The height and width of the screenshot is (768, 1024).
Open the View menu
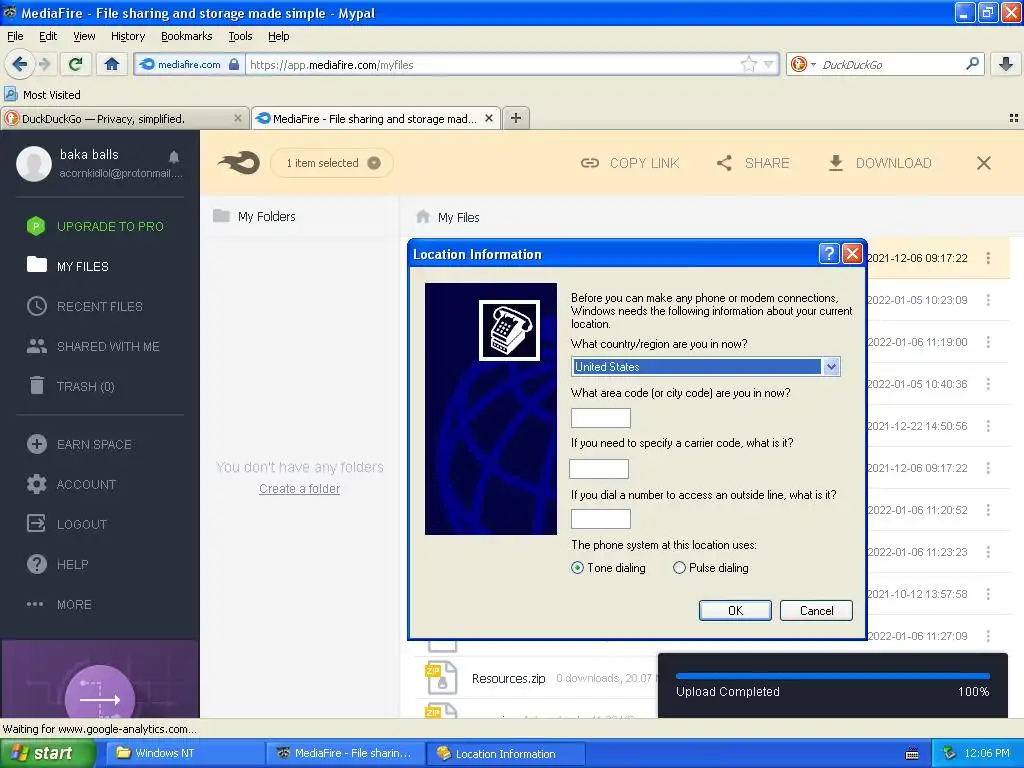click(84, 36)
